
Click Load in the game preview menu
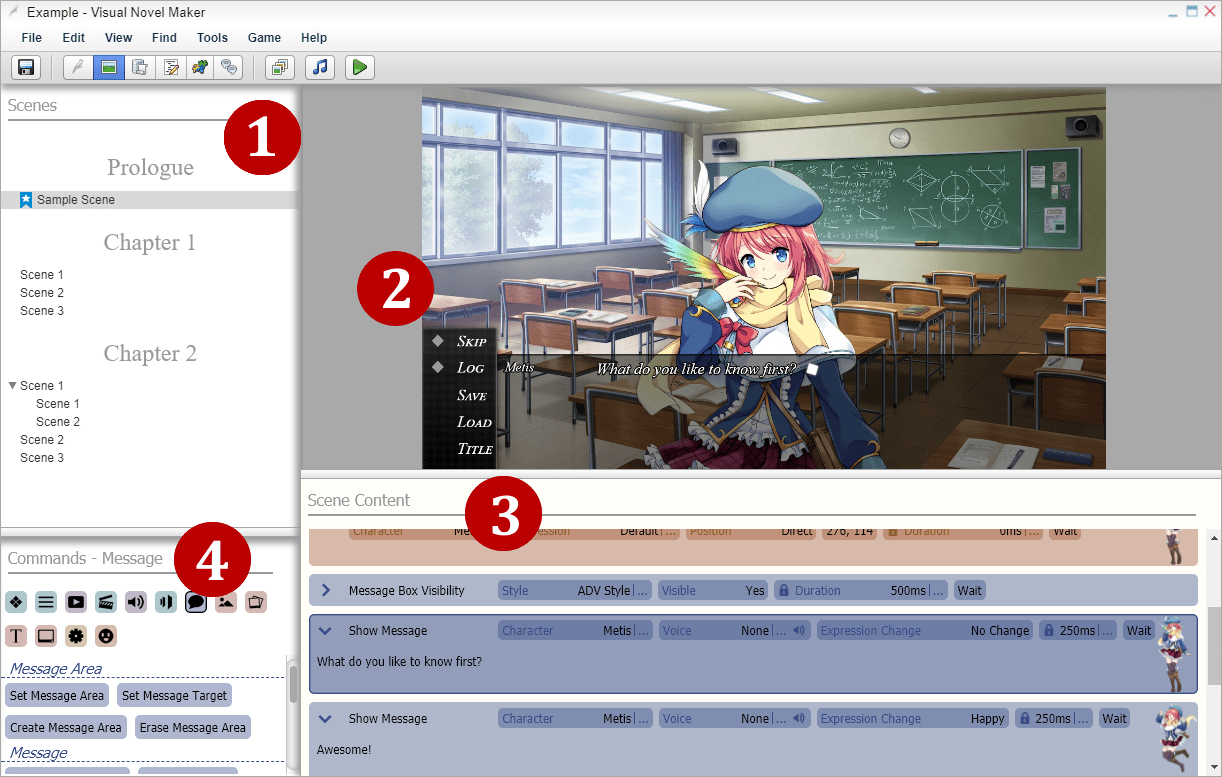474,422
